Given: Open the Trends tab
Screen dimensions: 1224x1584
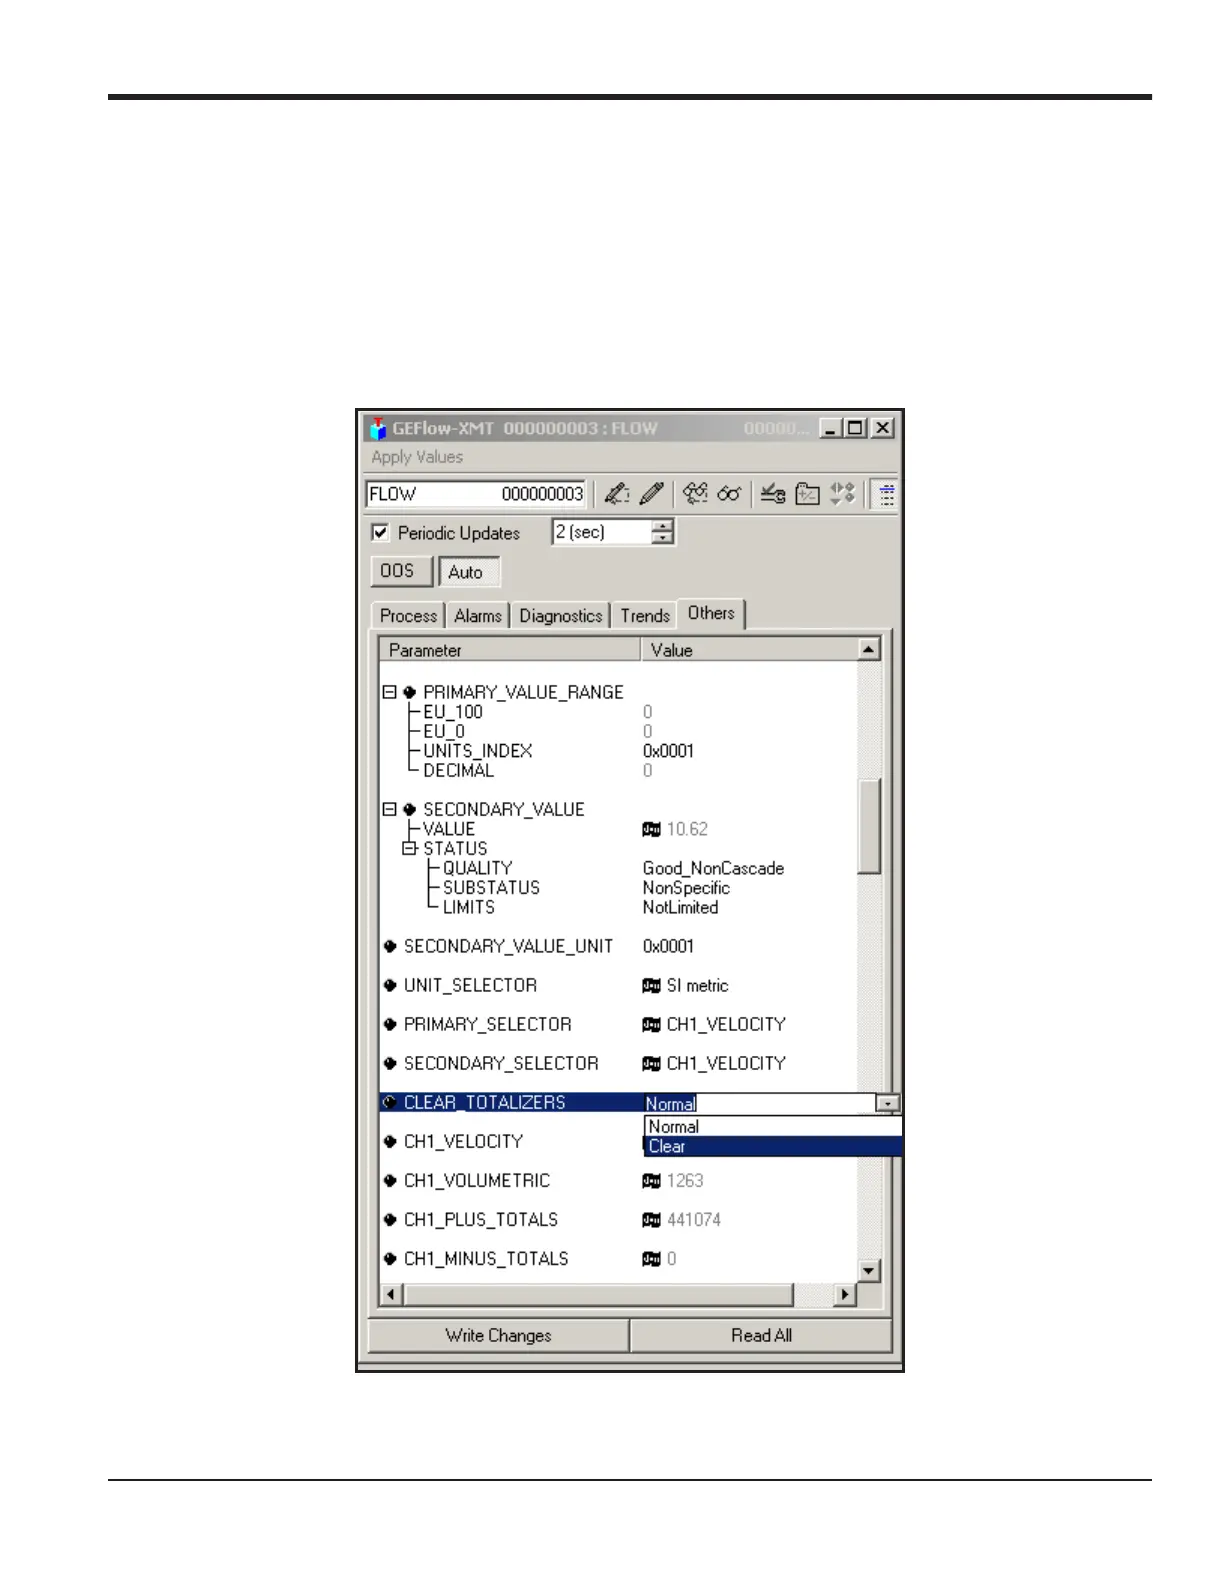Looking at the screenshot, I should click(x=644, y=616).
